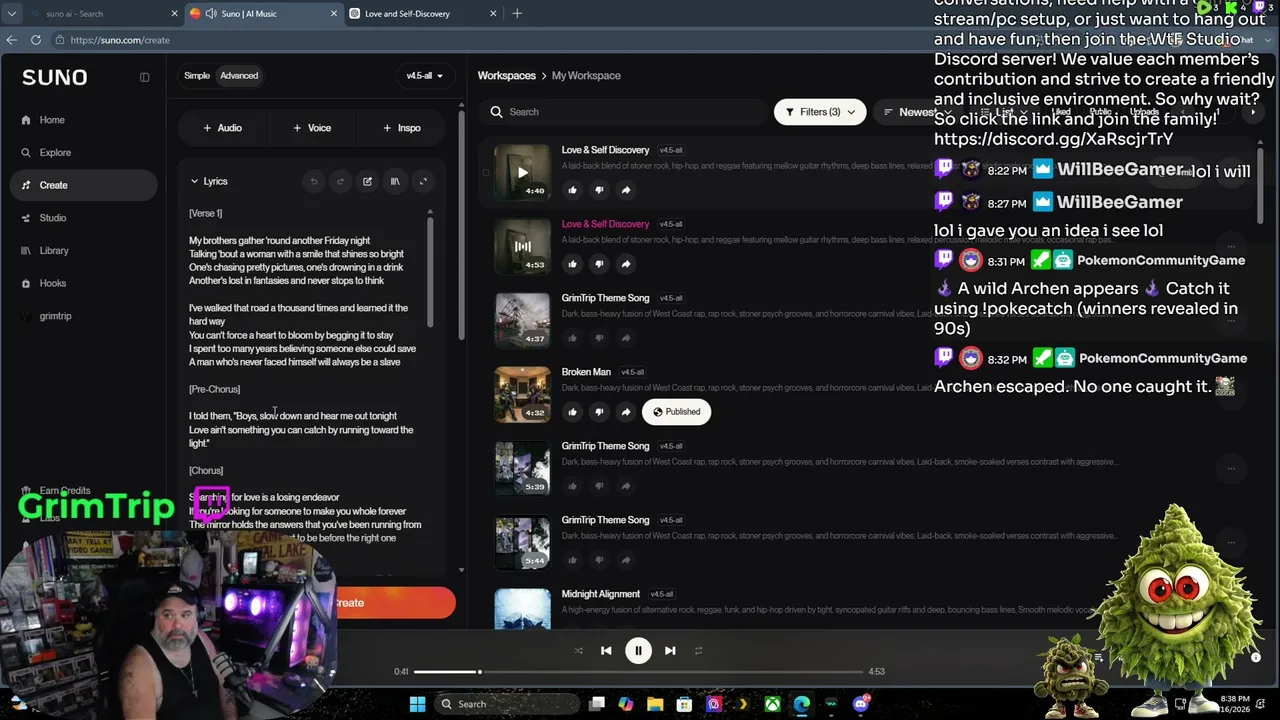Switch to the Love and Self-Discovery browser tab
The height and width of the screenshot is (720, 1280).
pyautogui.click(x=420, y=14)
